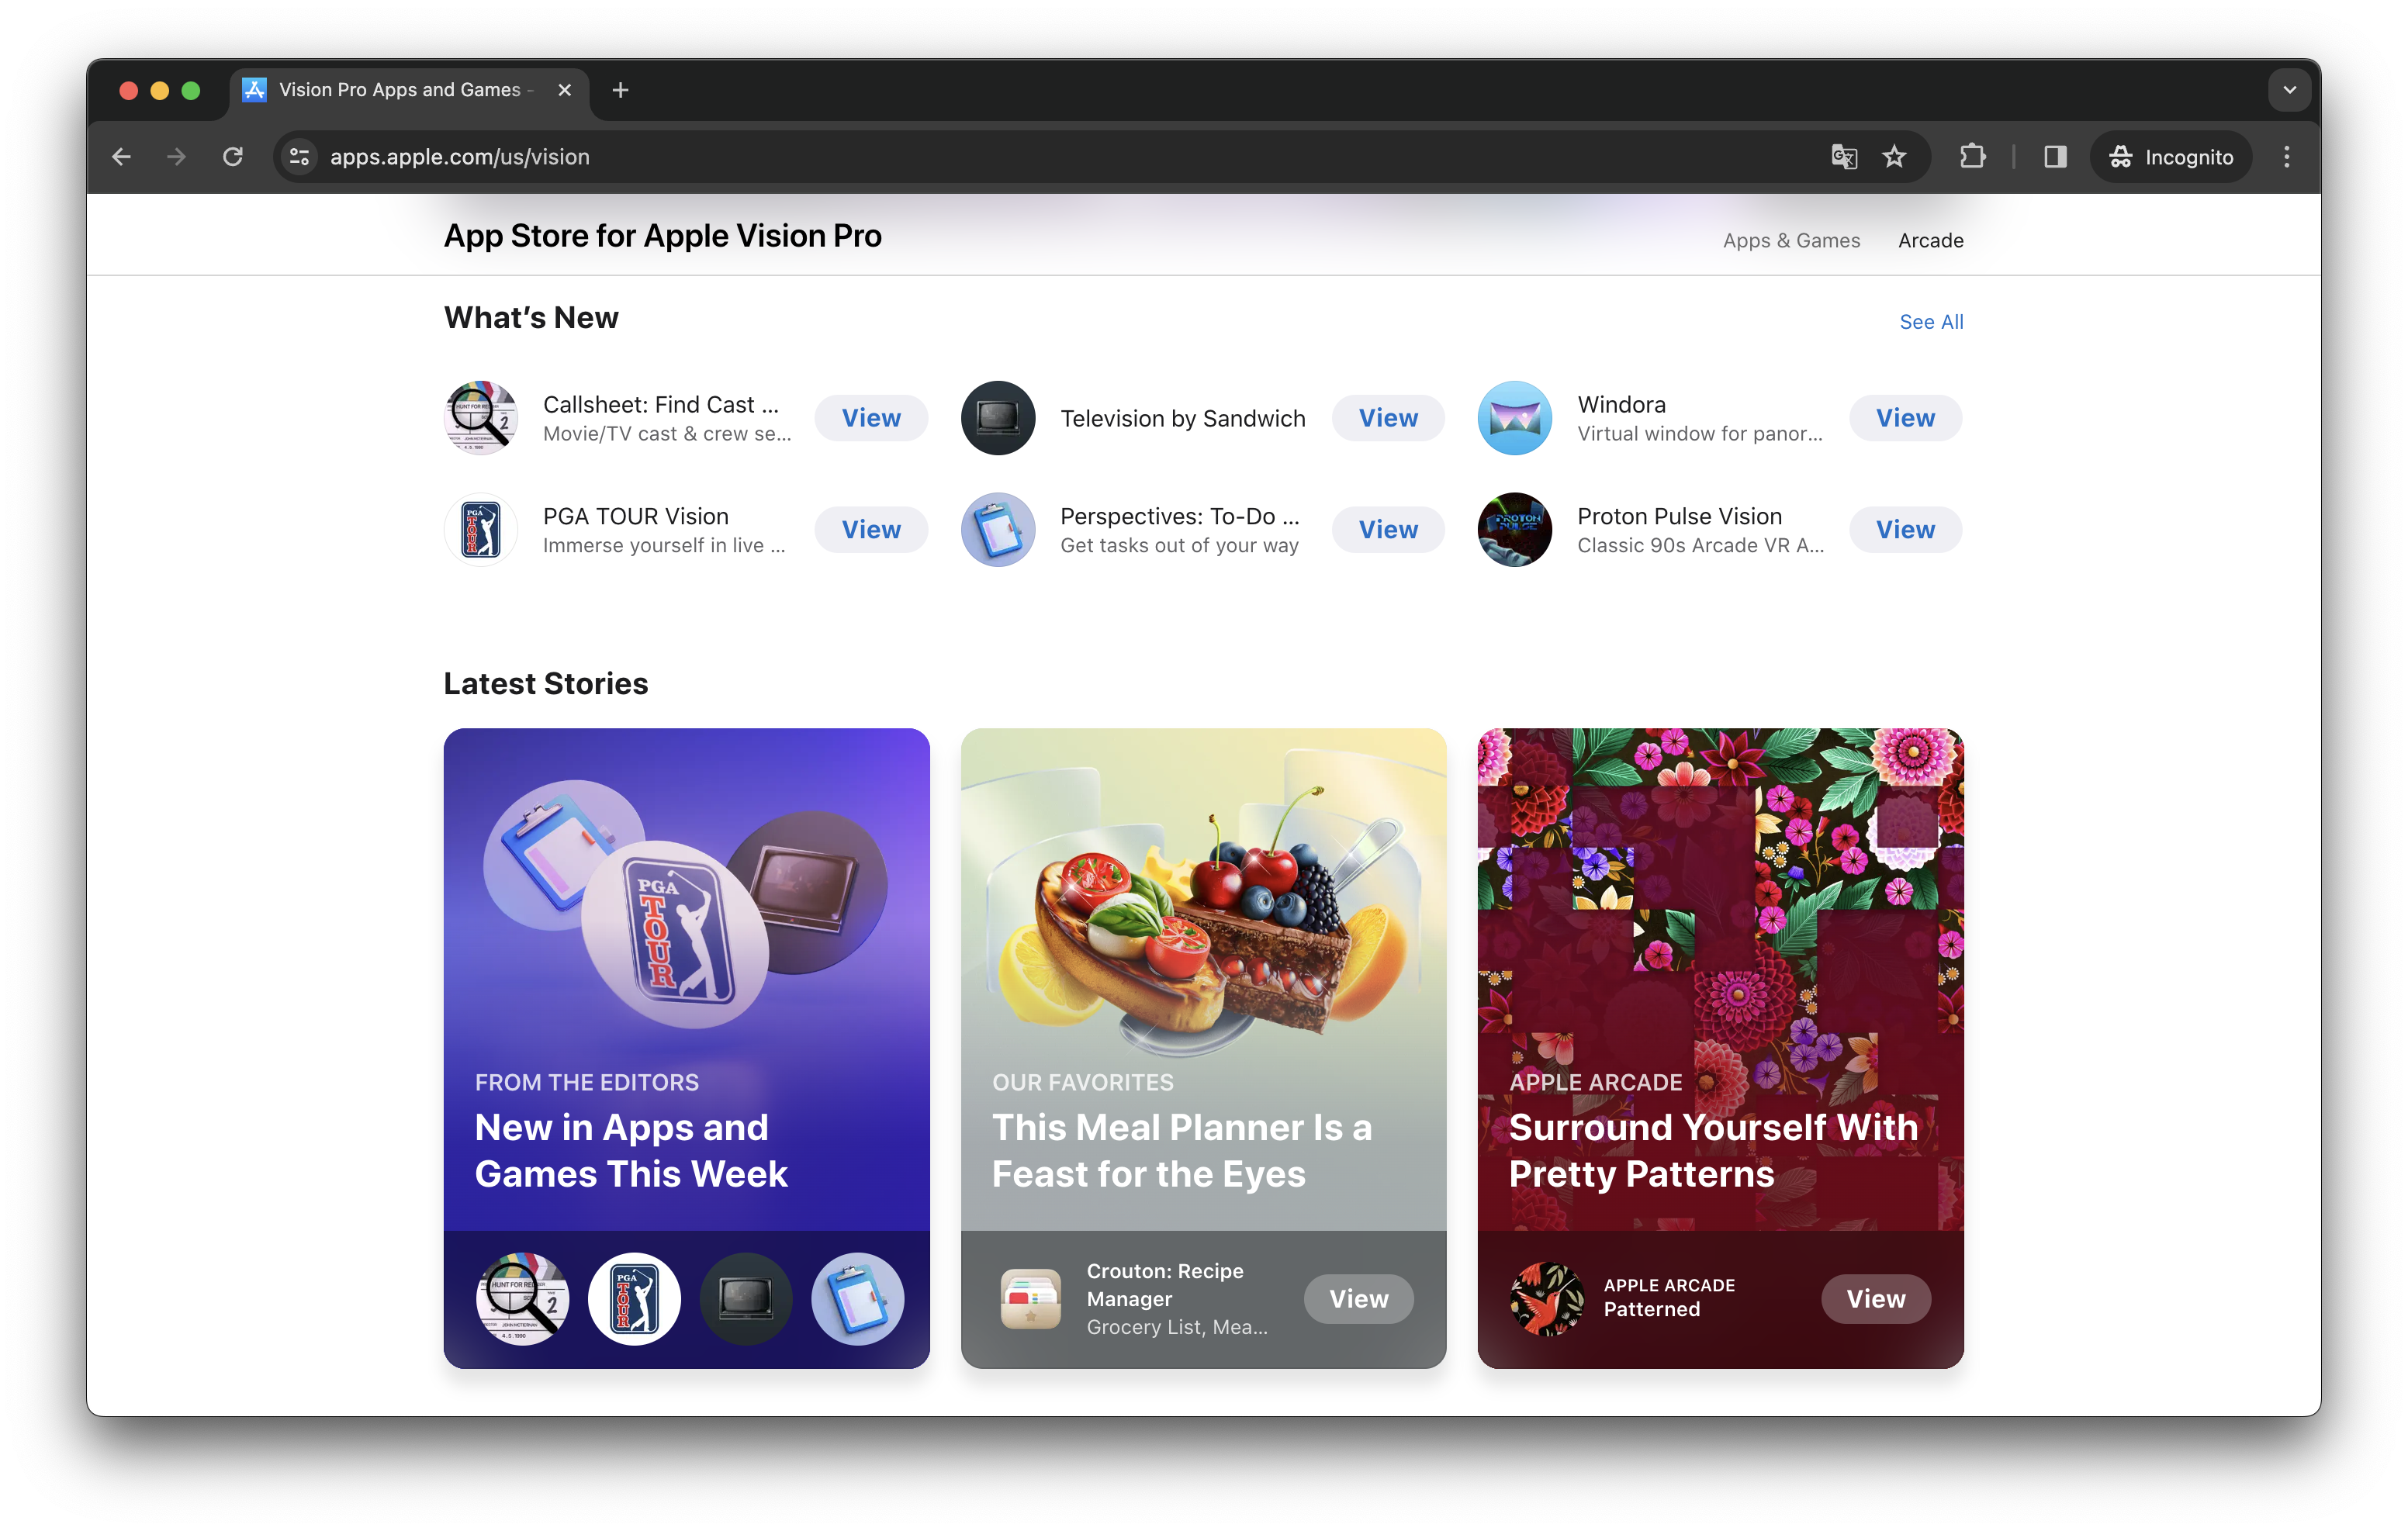The image size is (2408, 1531).
Task: Expand the tab search dropdown arrow
Action: [x=2289, y=90]
